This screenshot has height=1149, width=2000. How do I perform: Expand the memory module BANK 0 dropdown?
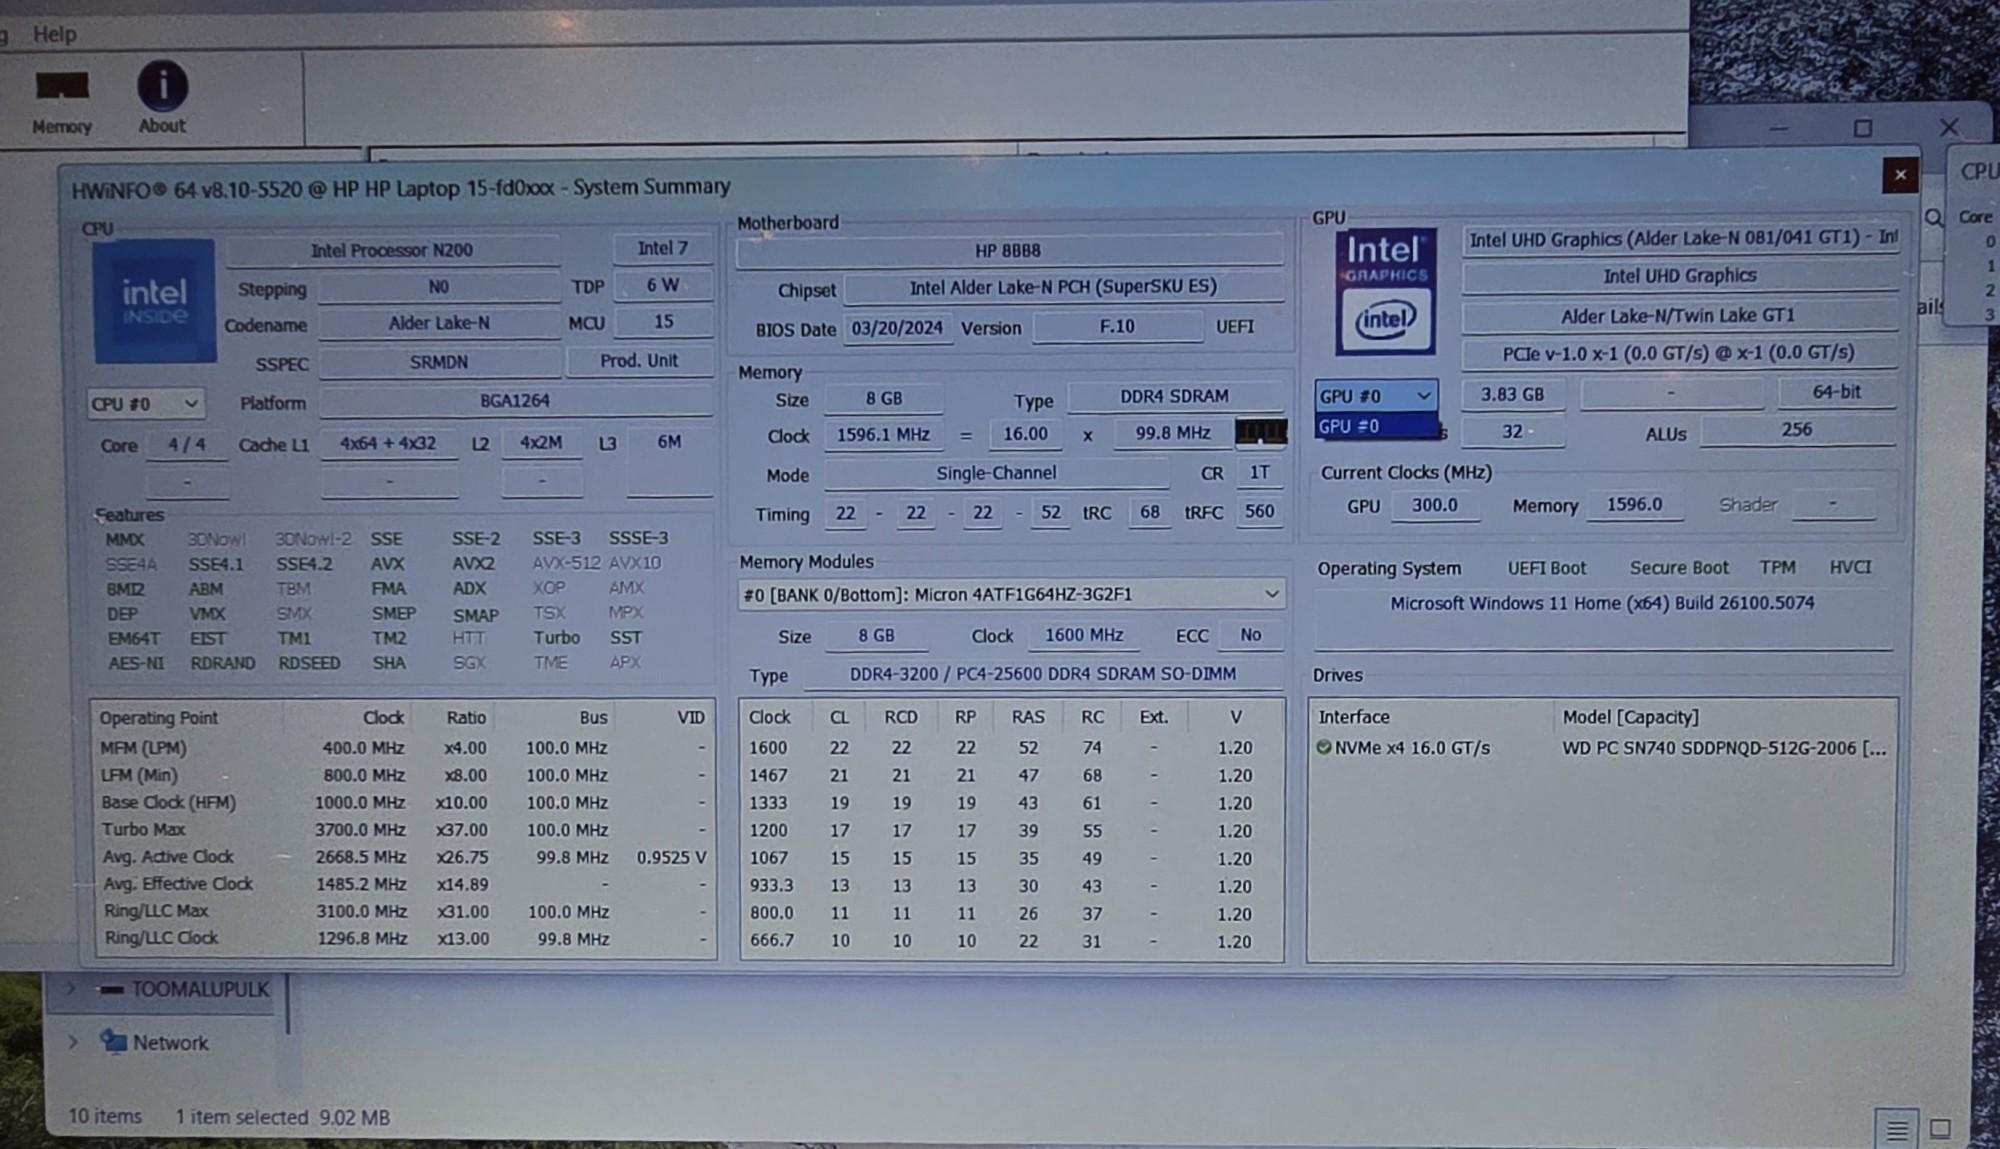point(1271,594)
